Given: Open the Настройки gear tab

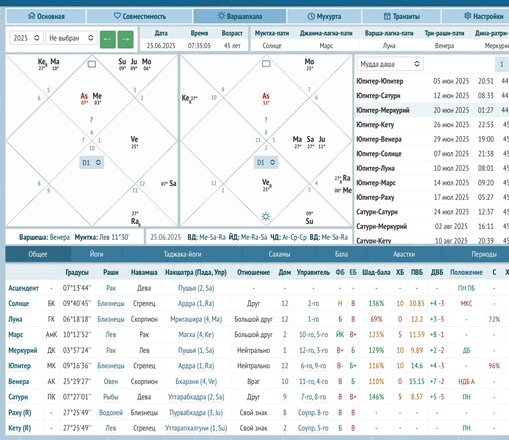Looking at the screenshot, I should (484, 16).
